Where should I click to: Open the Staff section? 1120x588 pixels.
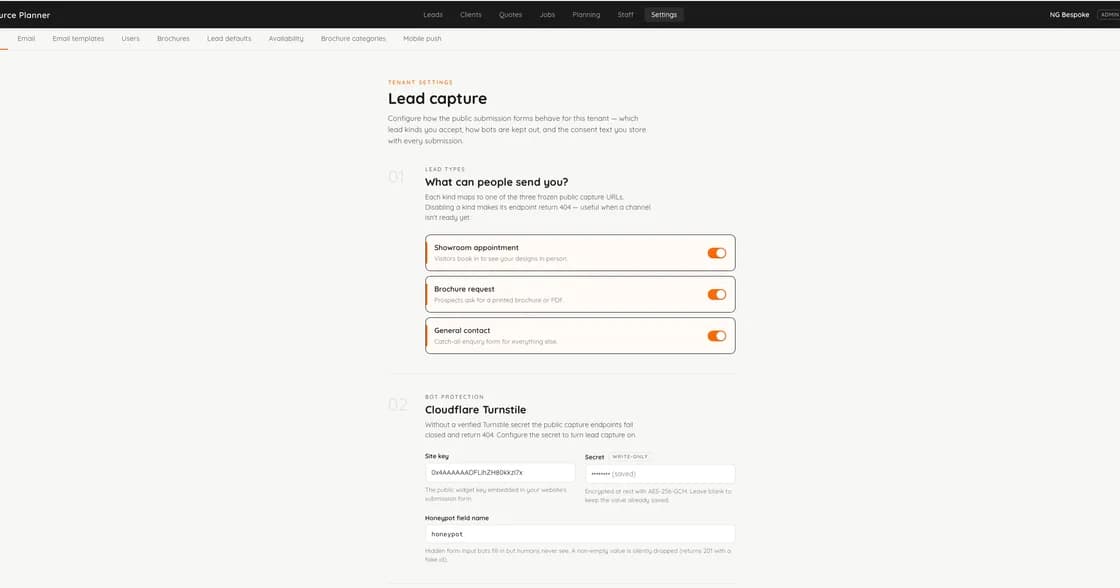click(x=625, y=14)
